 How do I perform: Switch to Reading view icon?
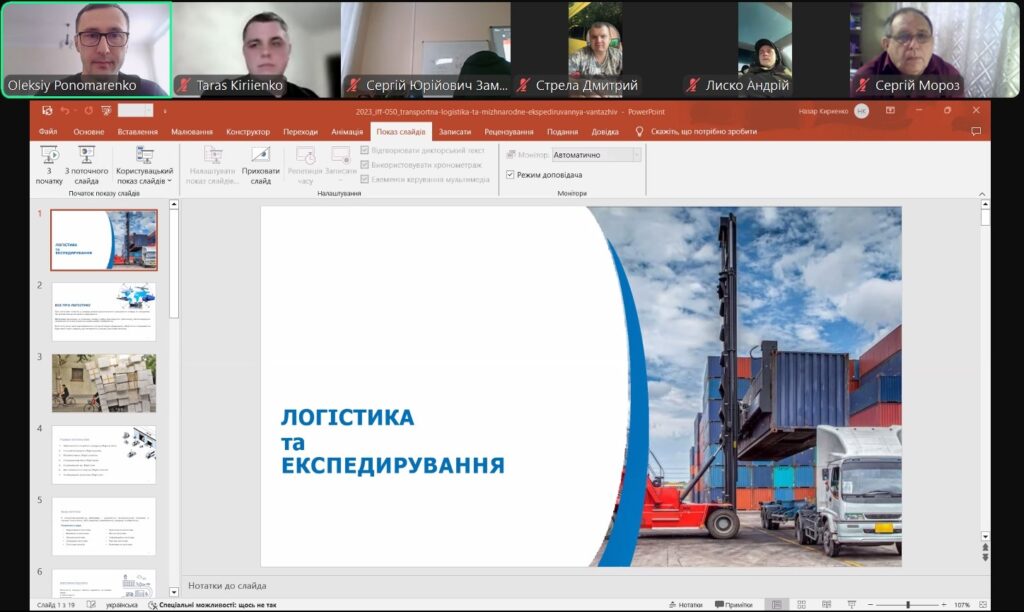coord(826,605)
